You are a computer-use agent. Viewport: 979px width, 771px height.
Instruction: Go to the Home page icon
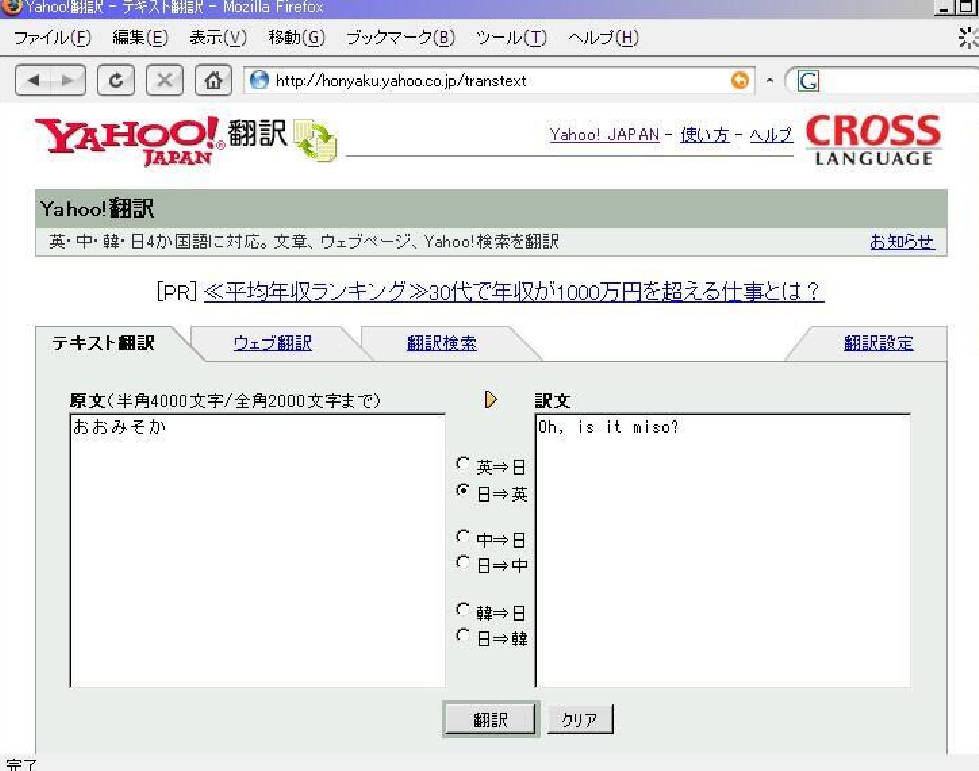(214, 81)
